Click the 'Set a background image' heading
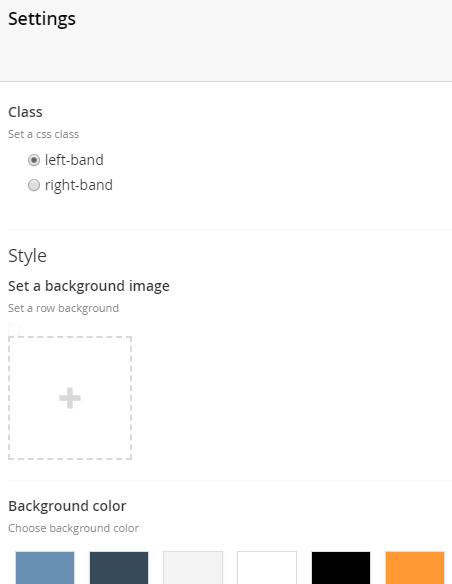 tap(89, 286)
